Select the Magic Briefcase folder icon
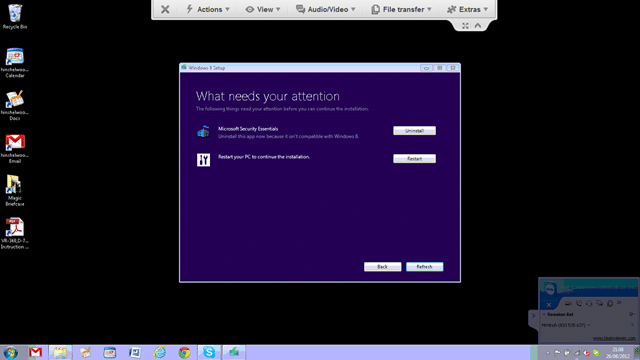This screenshot has width=640, height=360. click(x=15, y=191)
